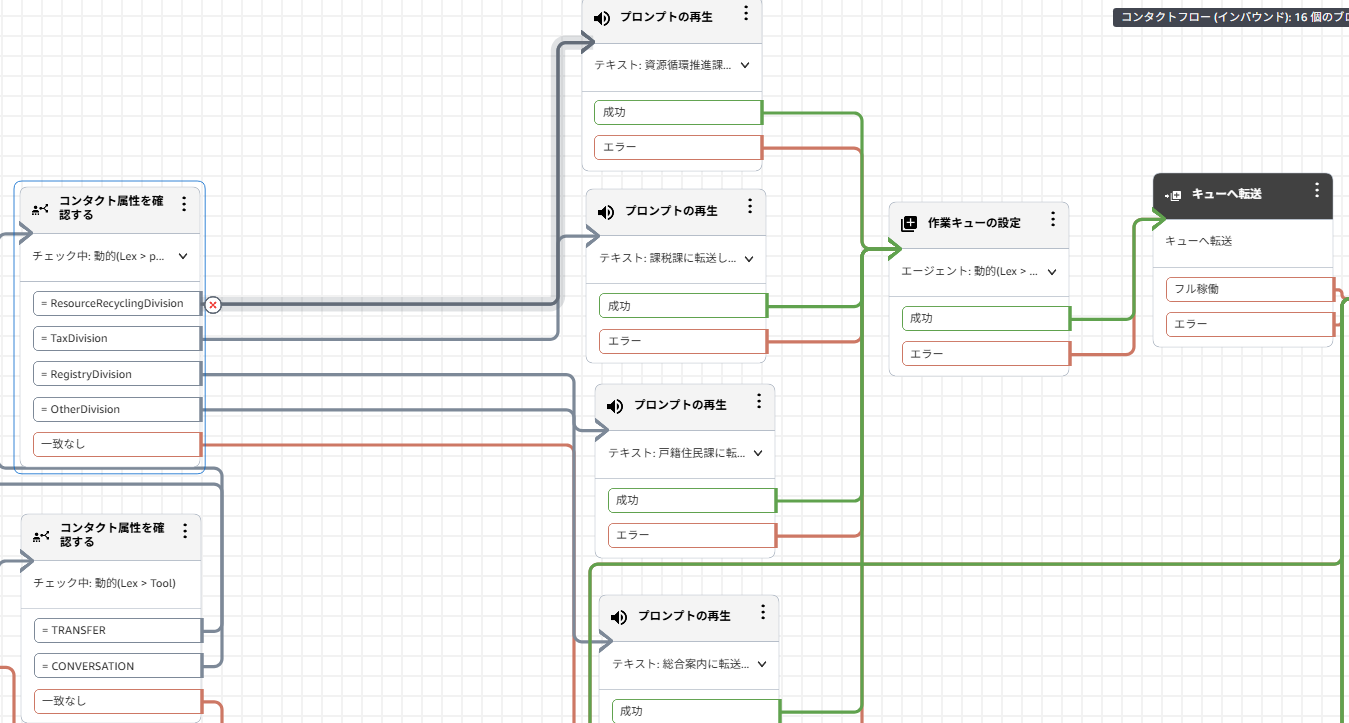Click the = TRANSFER condition branch
The width and height of the screenshot is (1349, 723).
click(x=116, y=631)
